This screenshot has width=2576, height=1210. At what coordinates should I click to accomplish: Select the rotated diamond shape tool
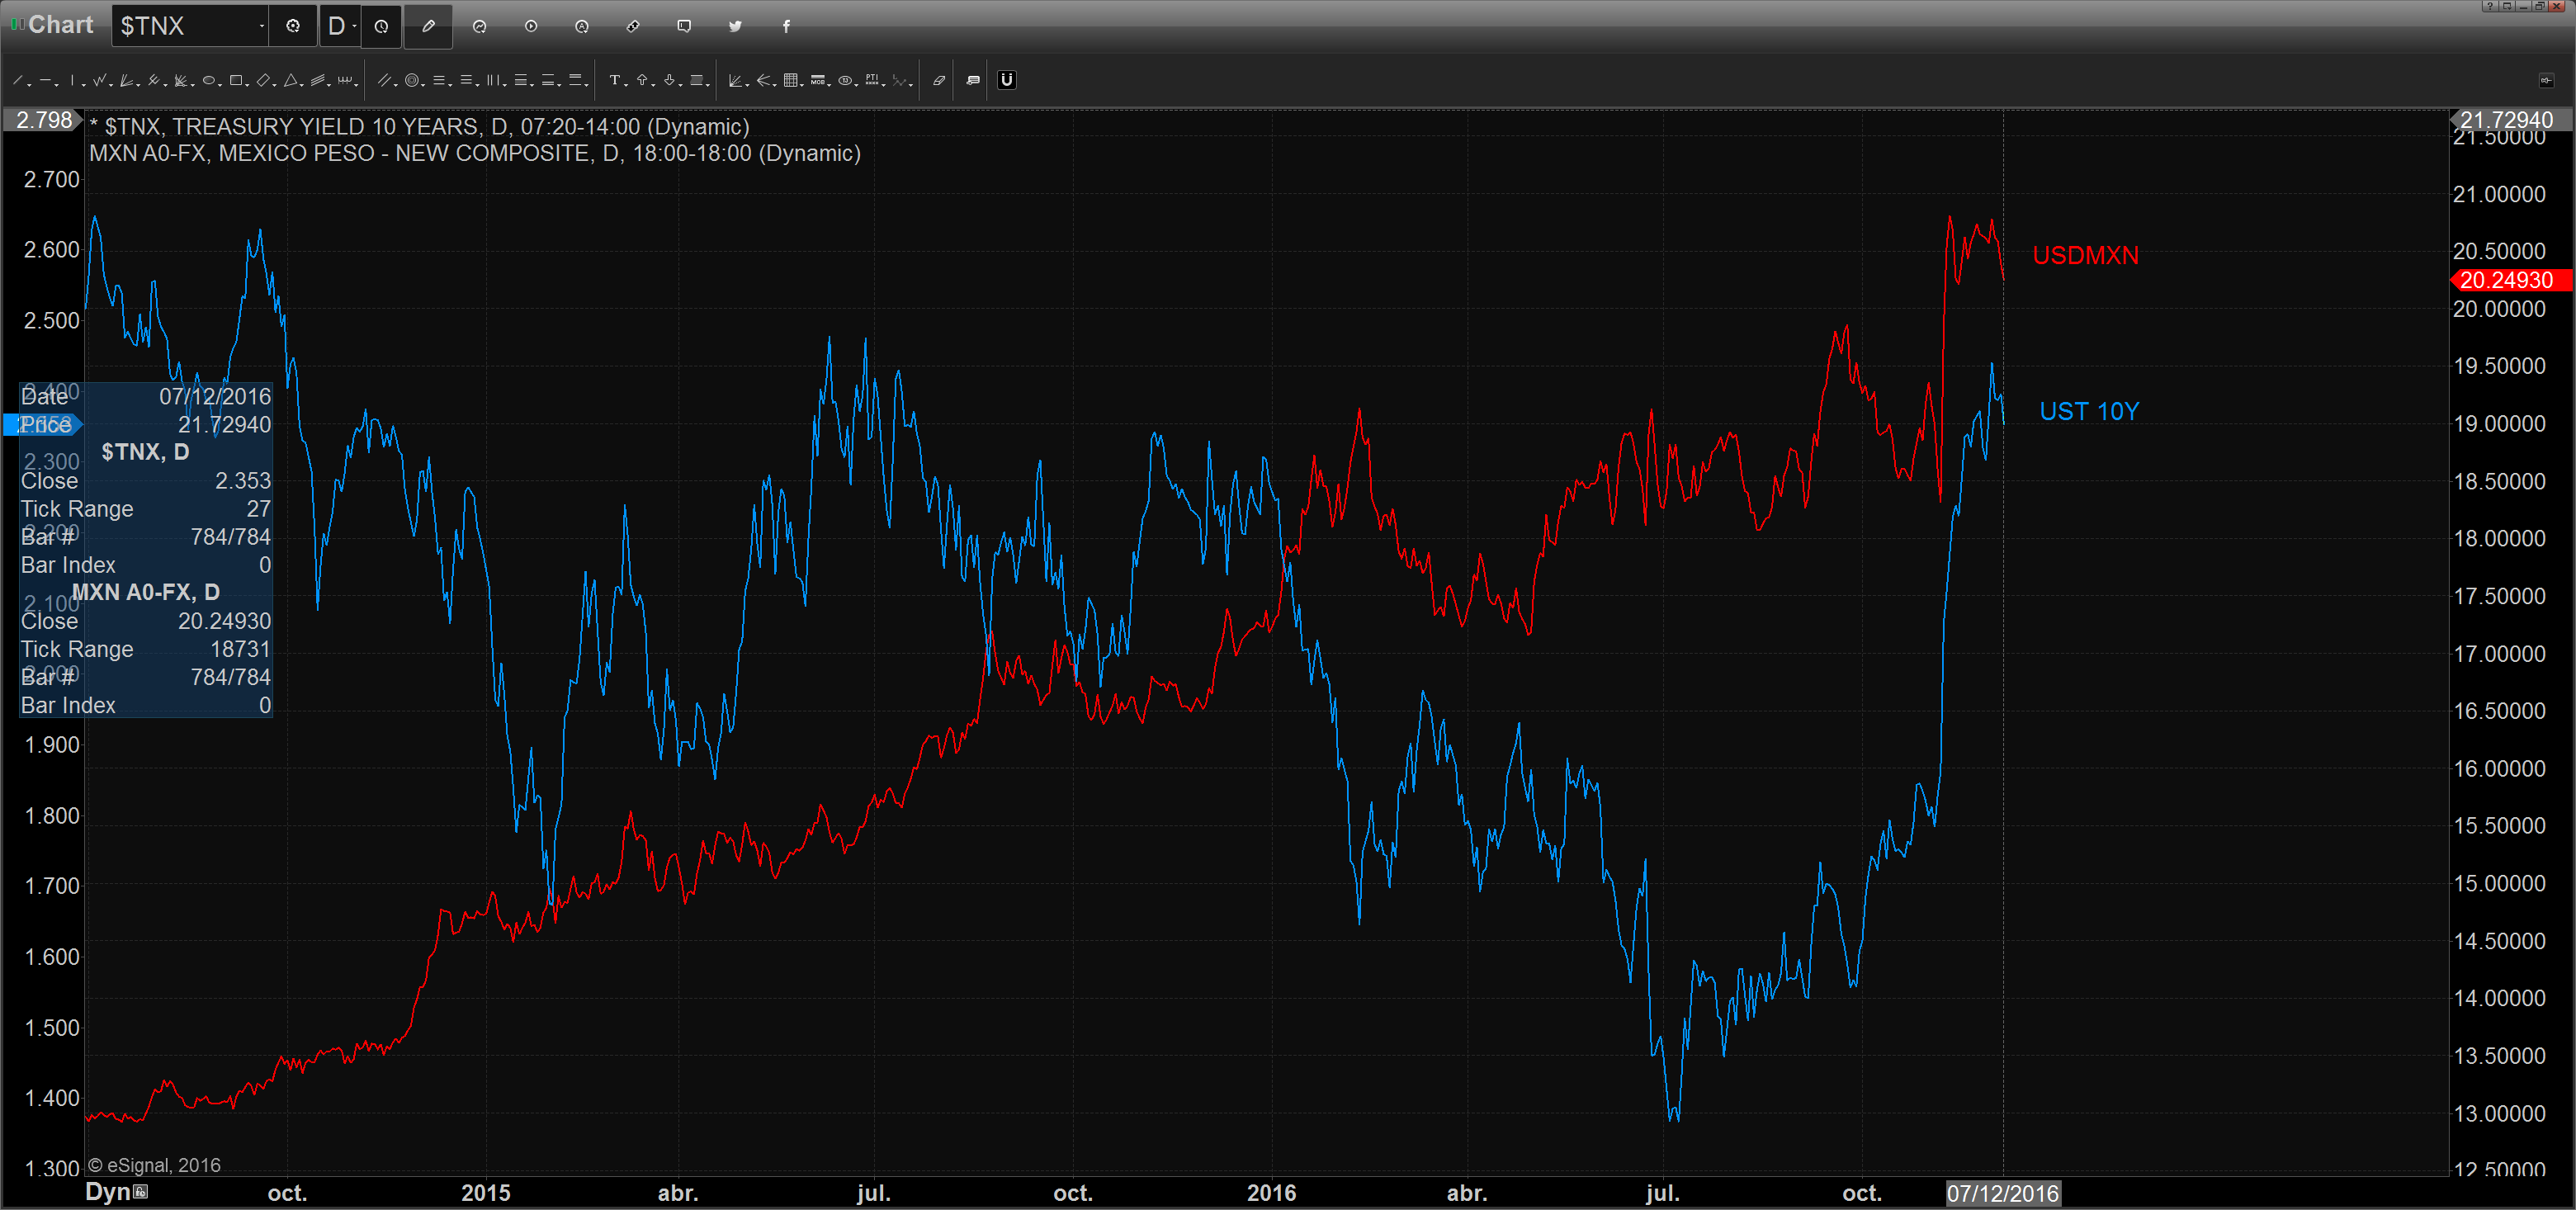coord(263,80)
